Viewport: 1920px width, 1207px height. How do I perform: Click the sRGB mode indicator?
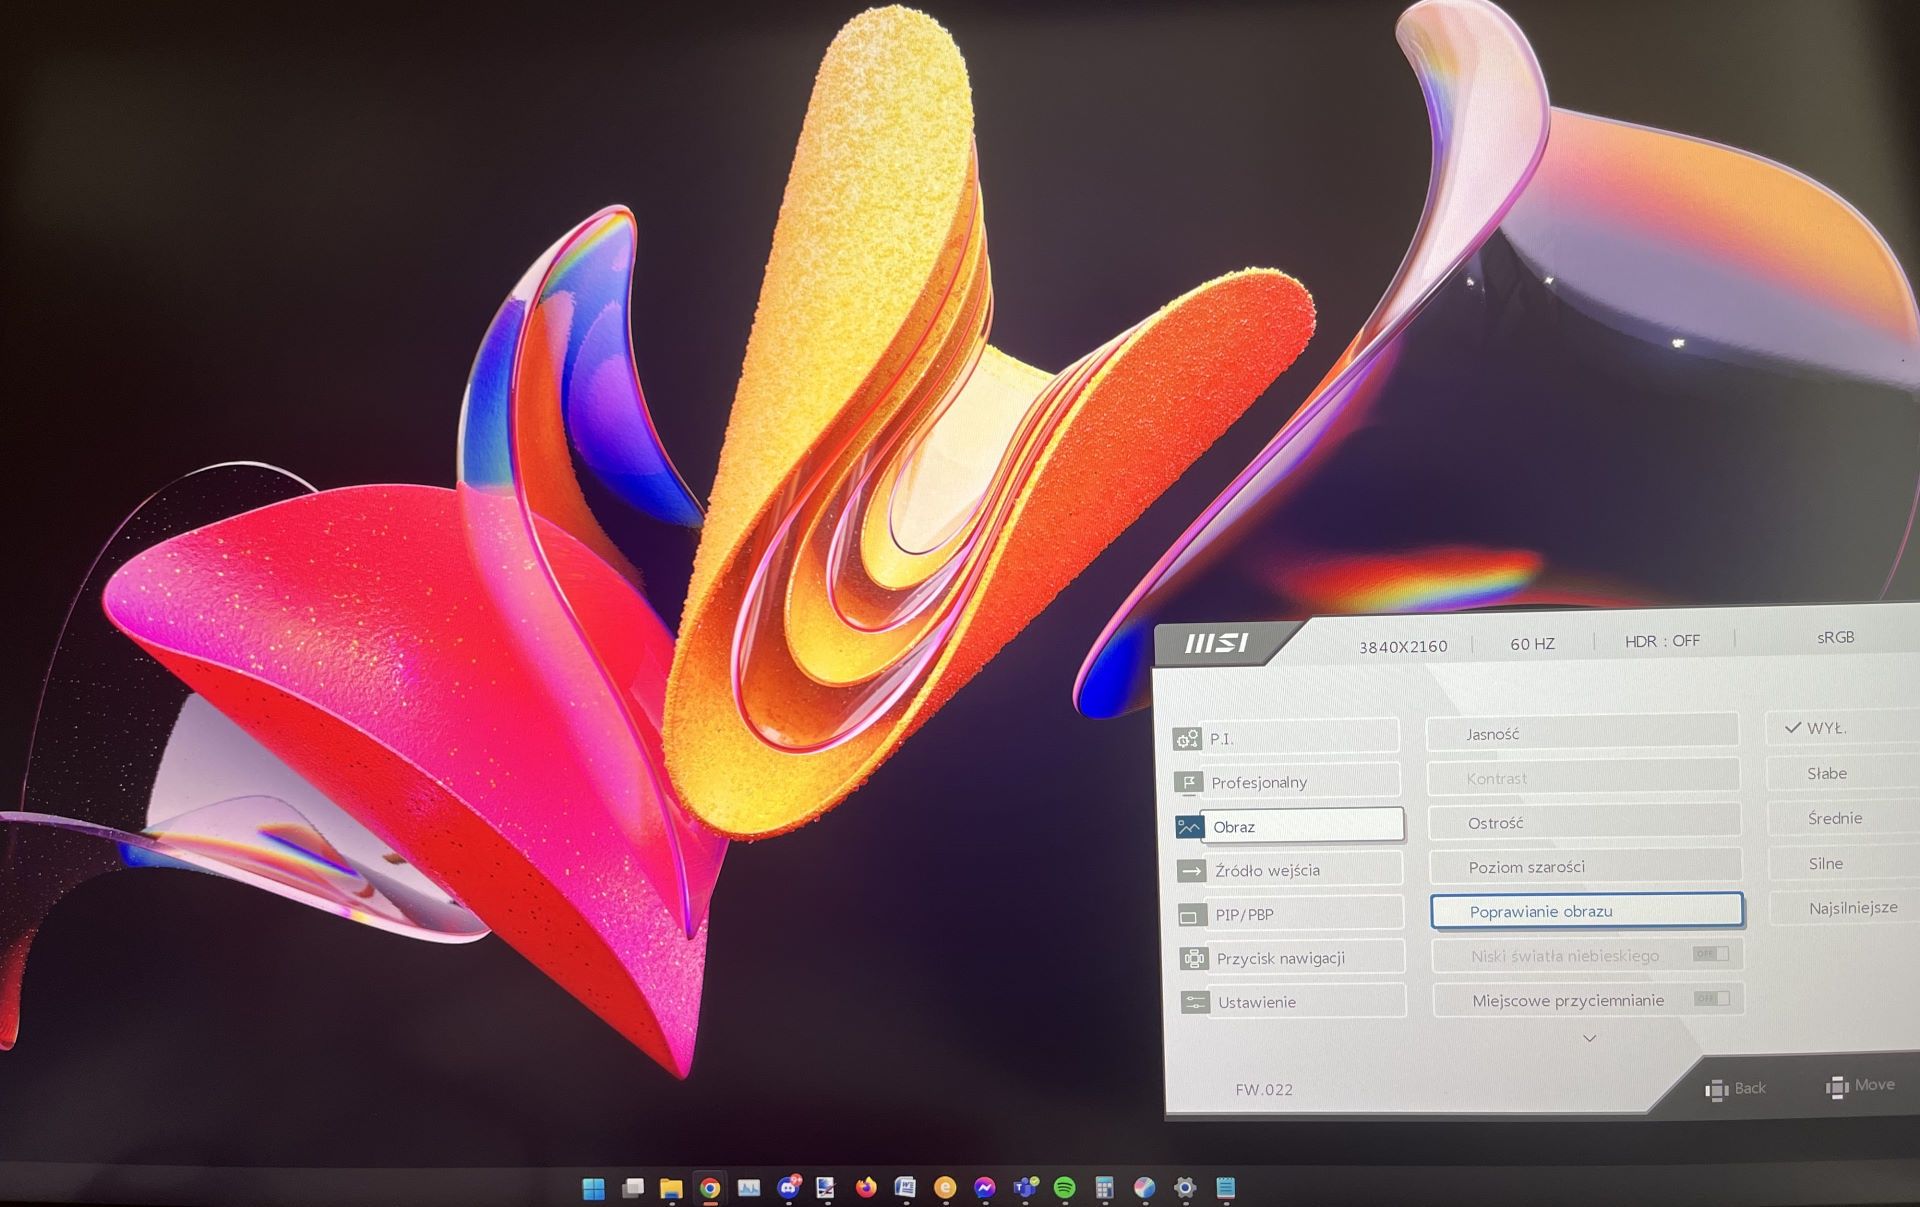tap(1835, 637)
